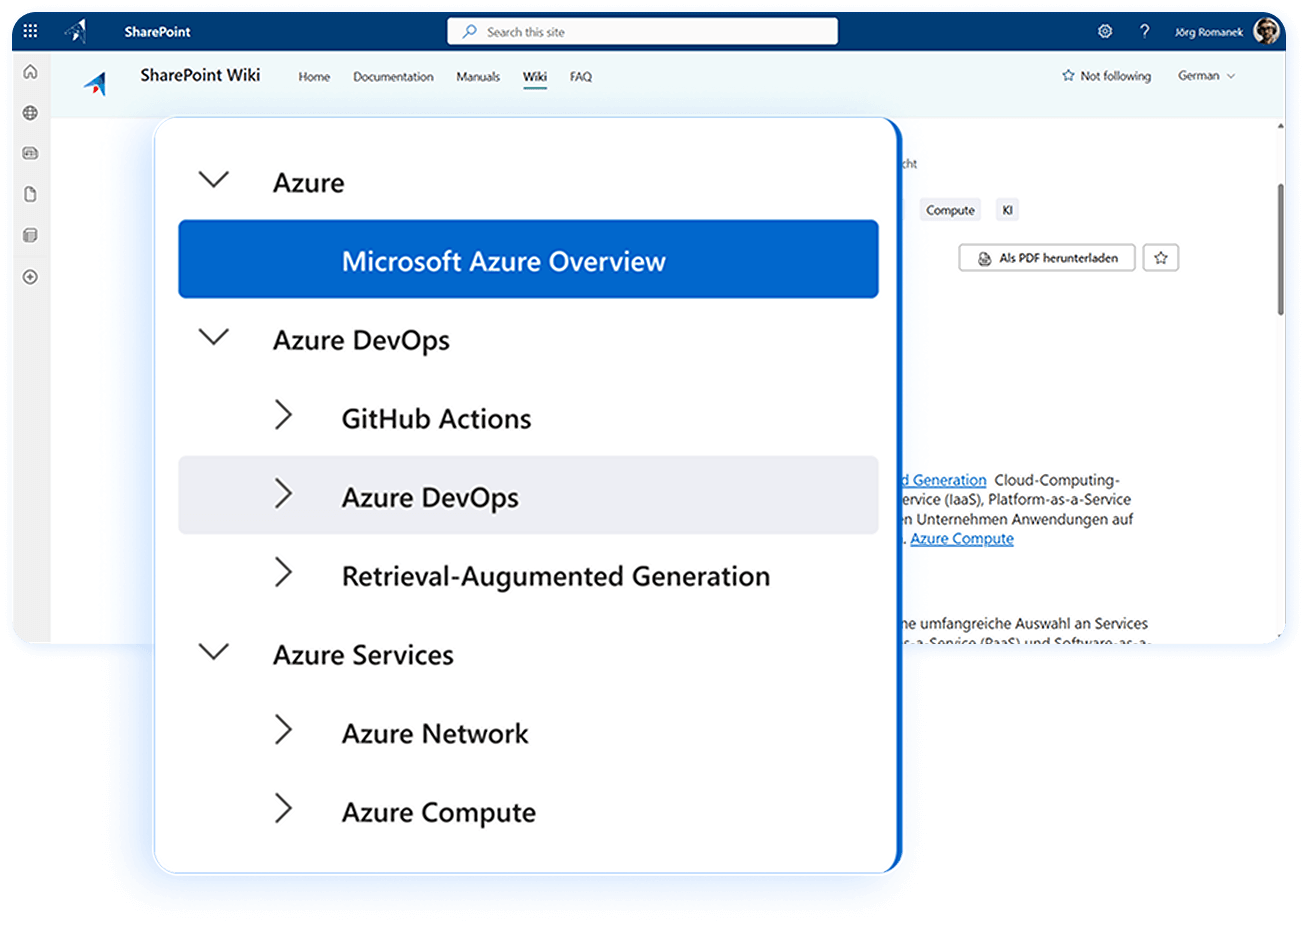
Task: Open the app launcher waffle icon
Action: coord(30,32)
